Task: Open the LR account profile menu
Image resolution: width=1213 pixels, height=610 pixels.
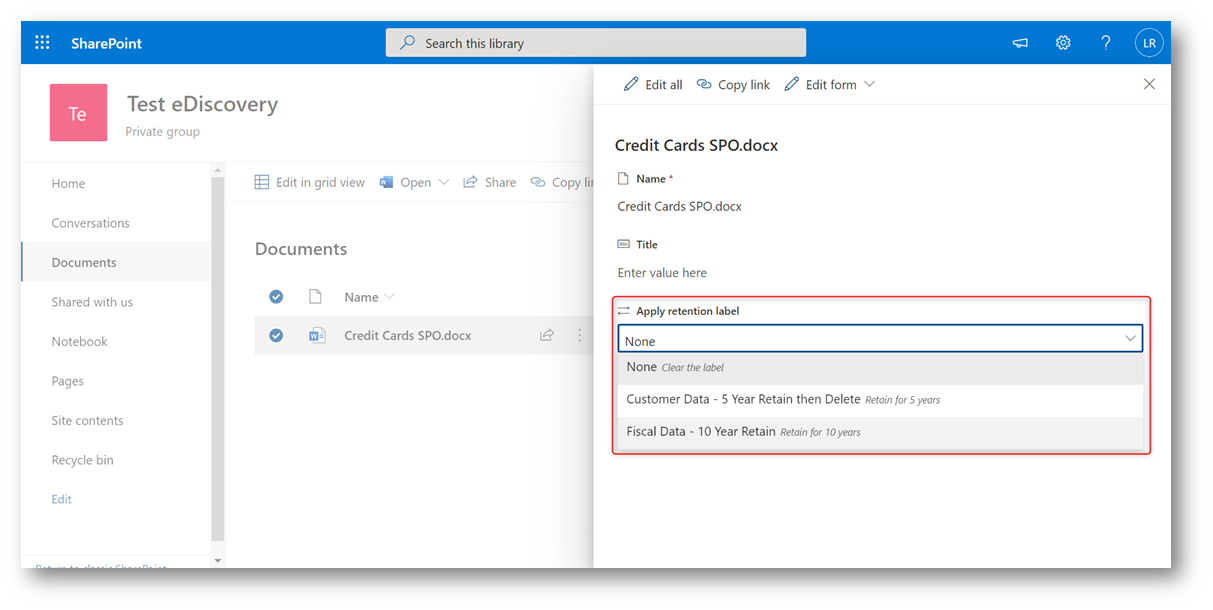Action: [1149, 43]
